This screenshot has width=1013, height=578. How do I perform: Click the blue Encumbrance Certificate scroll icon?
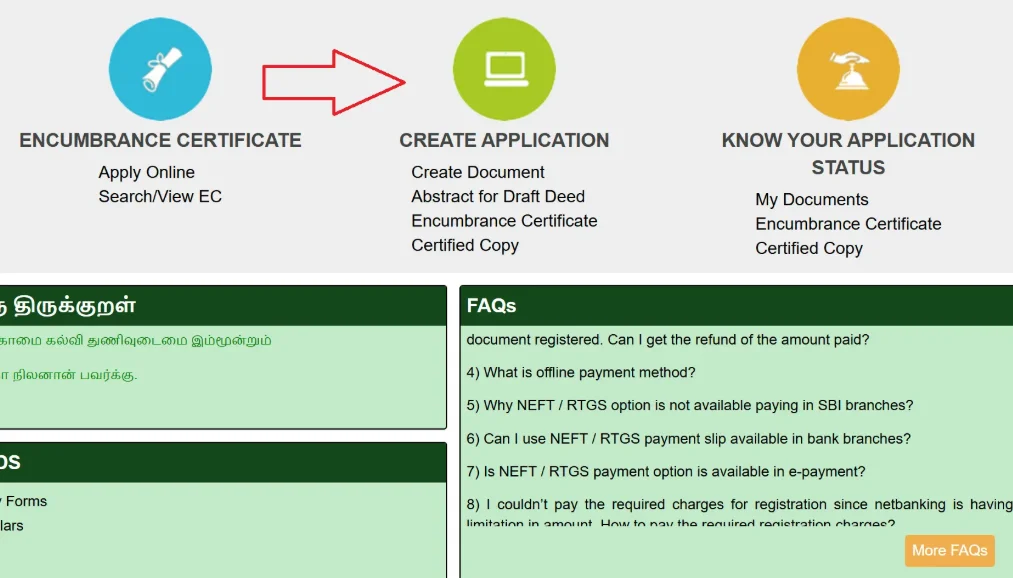(x=160, y=69)
